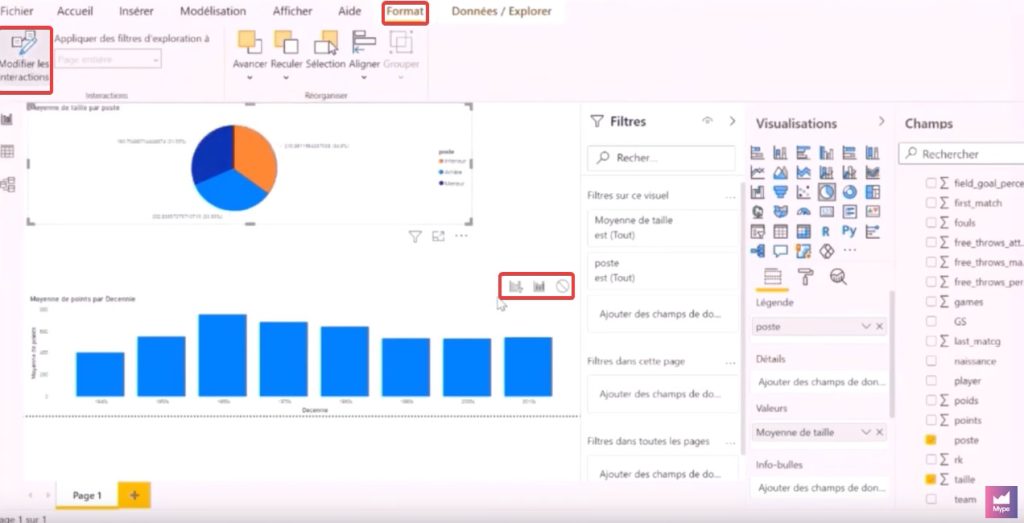This screenshot has height=523, width=1024.
Task: Open the Insérer ribbon tab
Action: pyautogui.click(x=136, y=11)
